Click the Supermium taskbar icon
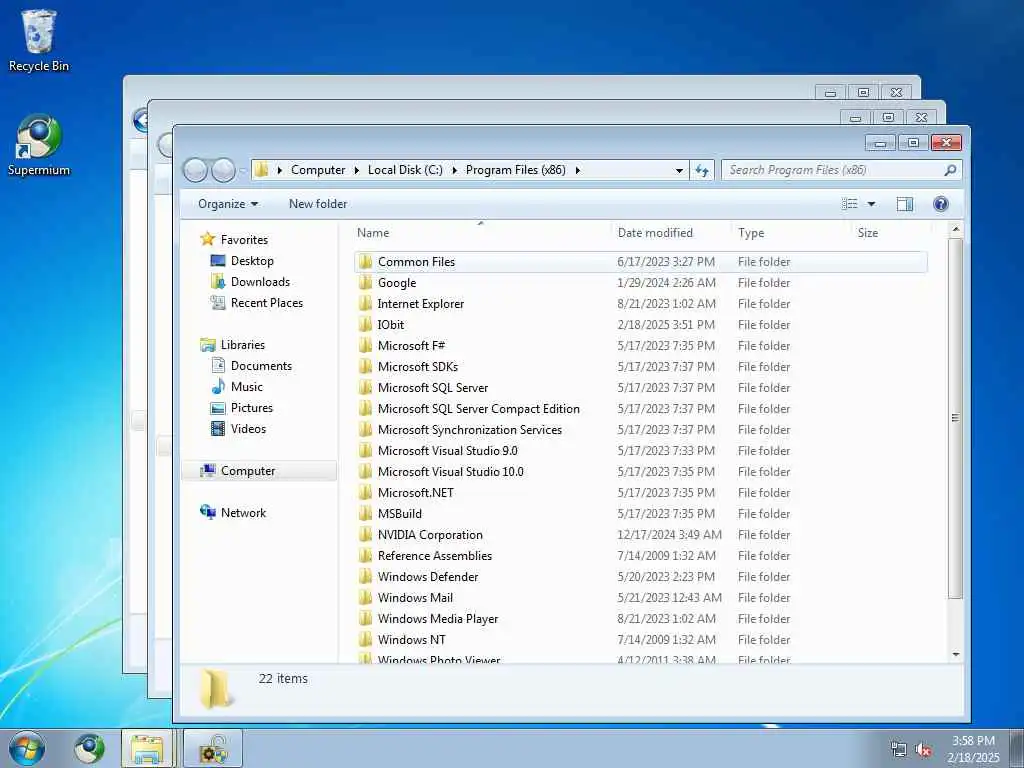The image size is (1024, 768). pyautogui.click(x=89, y=748)
